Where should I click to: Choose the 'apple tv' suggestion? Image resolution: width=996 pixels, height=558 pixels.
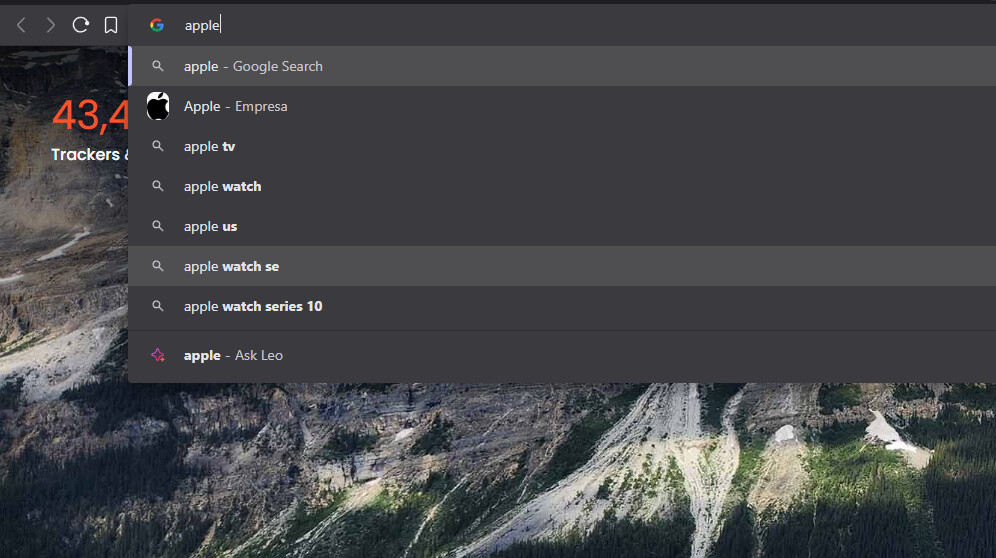pos(562,146)
